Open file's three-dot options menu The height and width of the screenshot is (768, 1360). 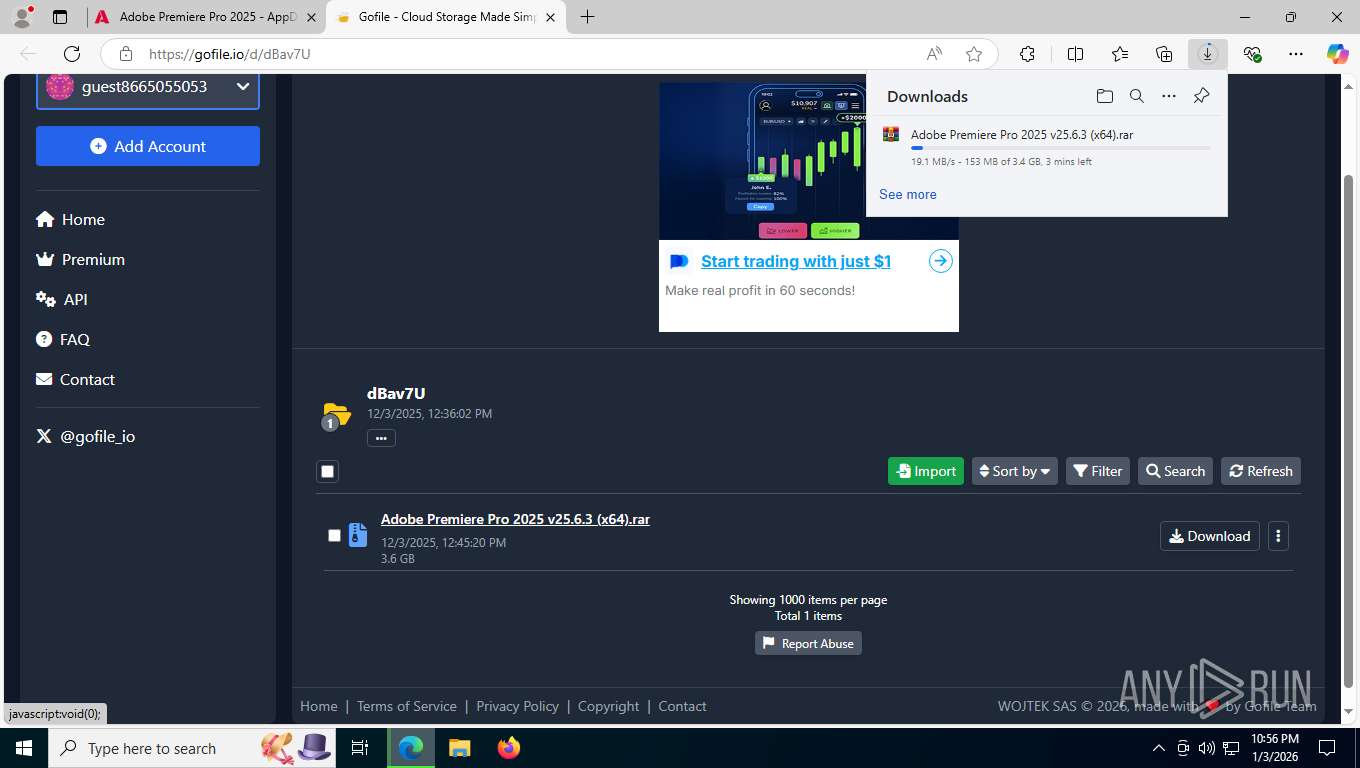click(1278, 536)
